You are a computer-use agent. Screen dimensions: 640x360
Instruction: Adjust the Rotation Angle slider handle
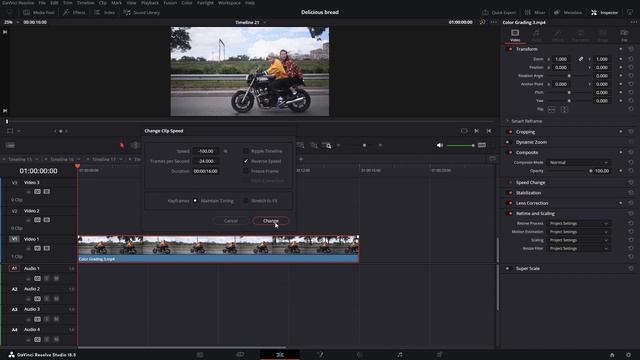pos(569,76)
